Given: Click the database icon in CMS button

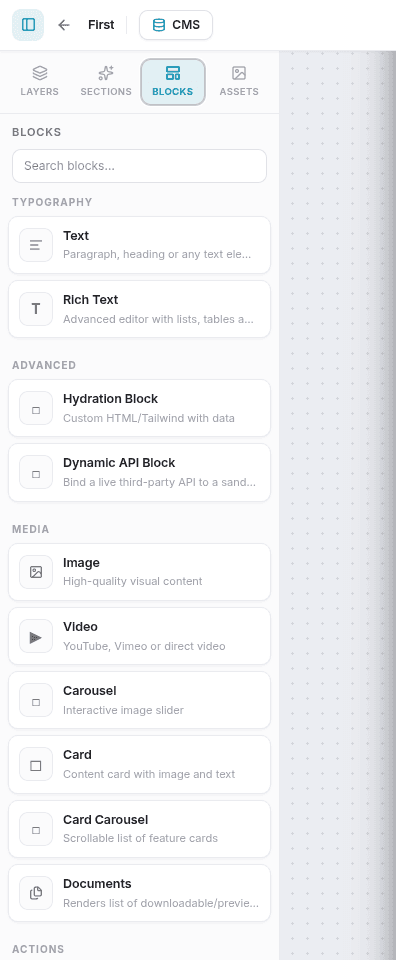Looking at the screenshot, I should click(159, 25).
